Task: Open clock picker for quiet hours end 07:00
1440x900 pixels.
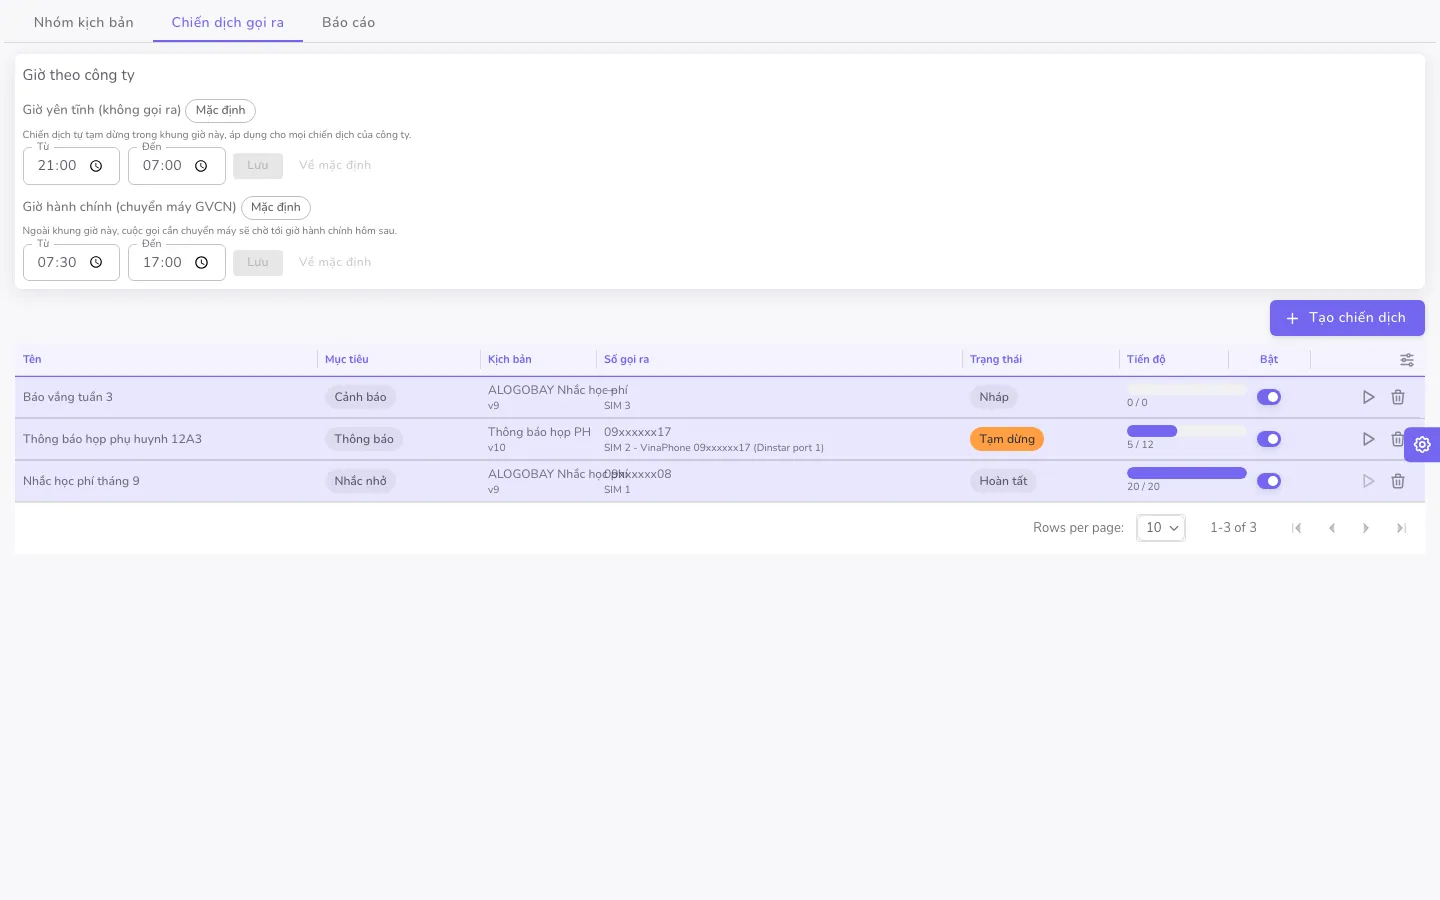Action: point(201,166)
